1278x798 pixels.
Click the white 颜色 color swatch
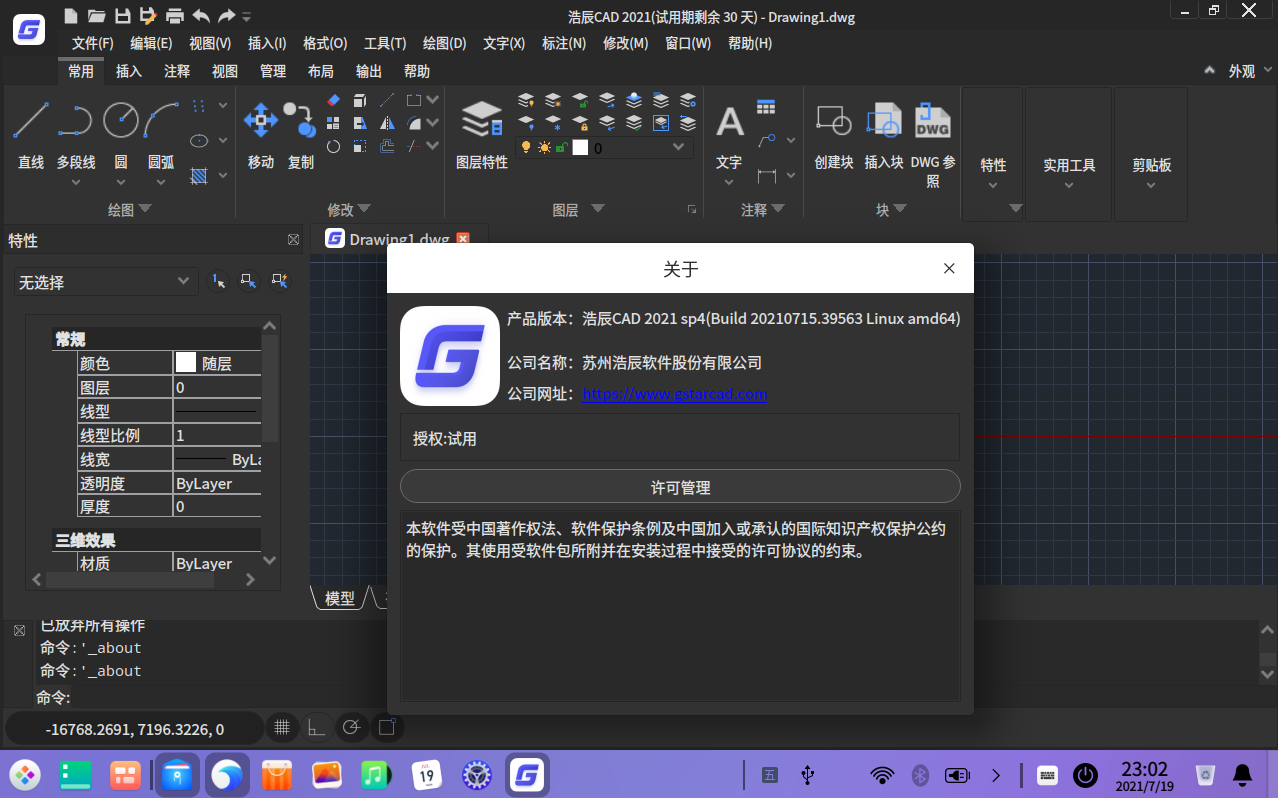click(x=186, y=363)
